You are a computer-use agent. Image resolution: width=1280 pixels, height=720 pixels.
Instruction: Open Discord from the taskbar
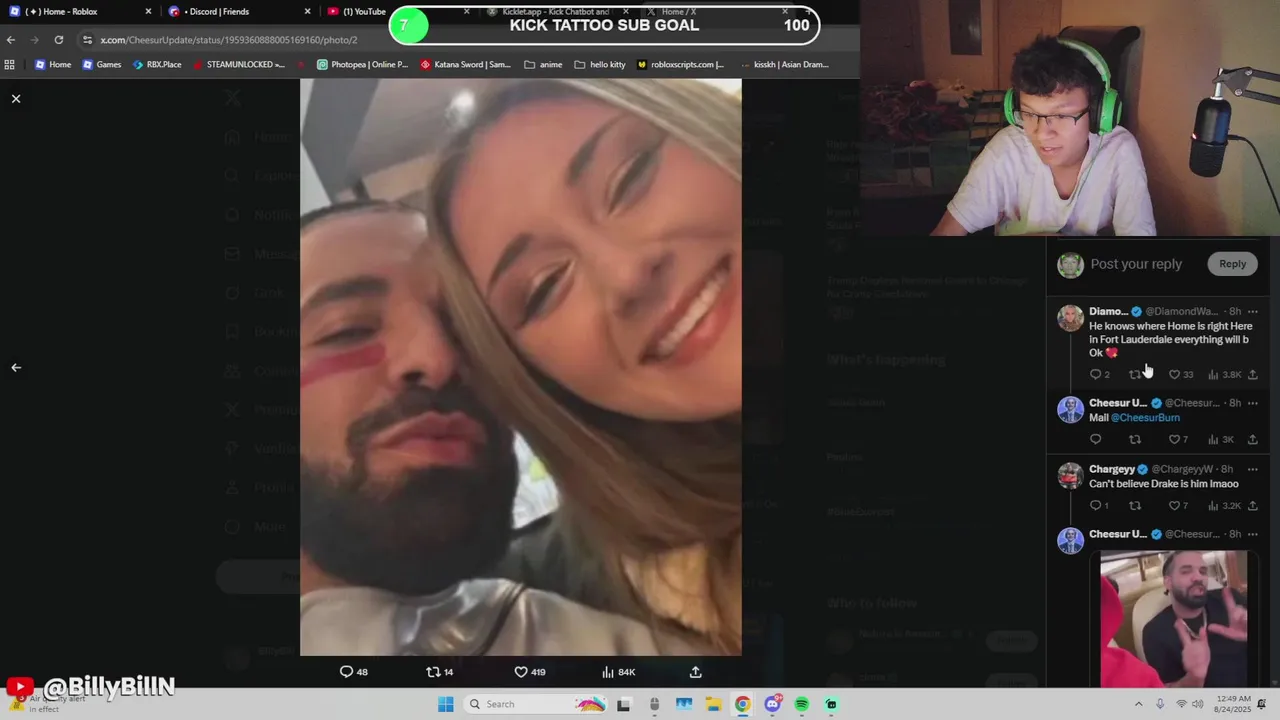pos(772,704)
